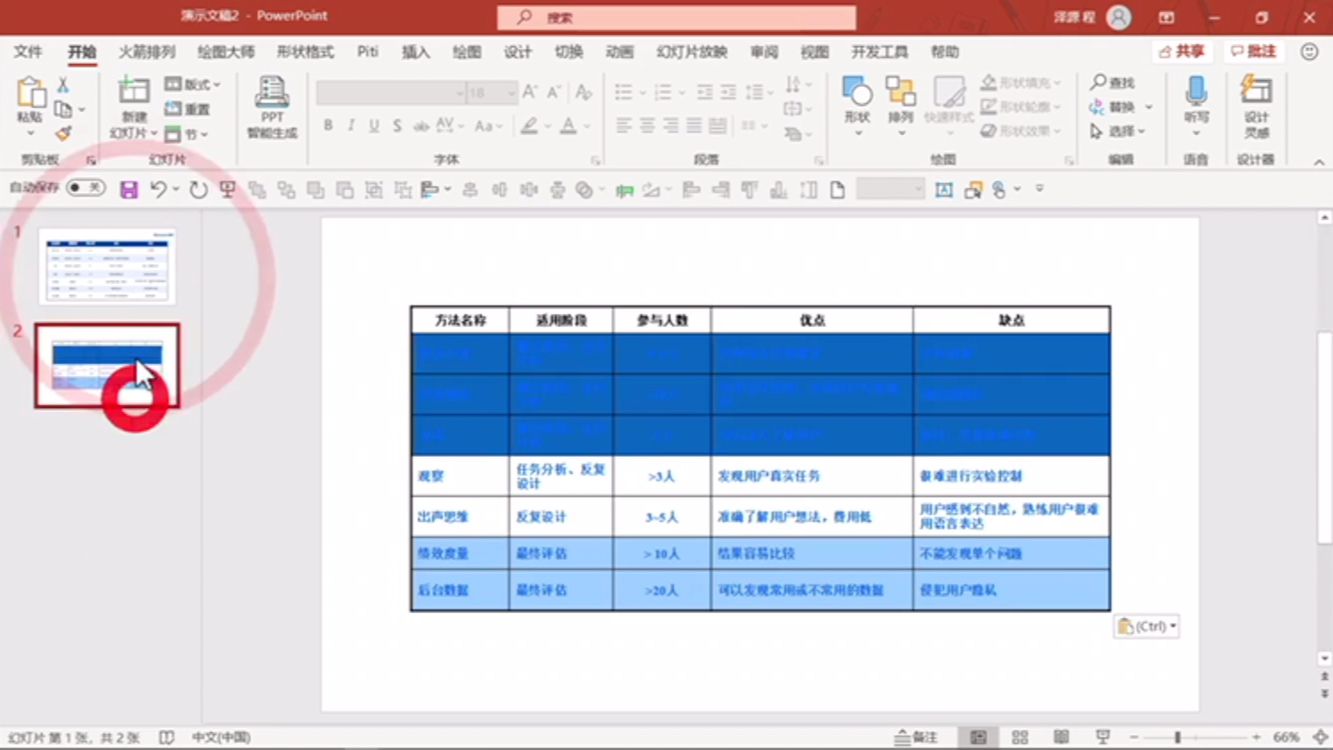Click the Reset (重置) slide icon
1333x750 pixels.
pyautogui.click(x=173, y=108)
